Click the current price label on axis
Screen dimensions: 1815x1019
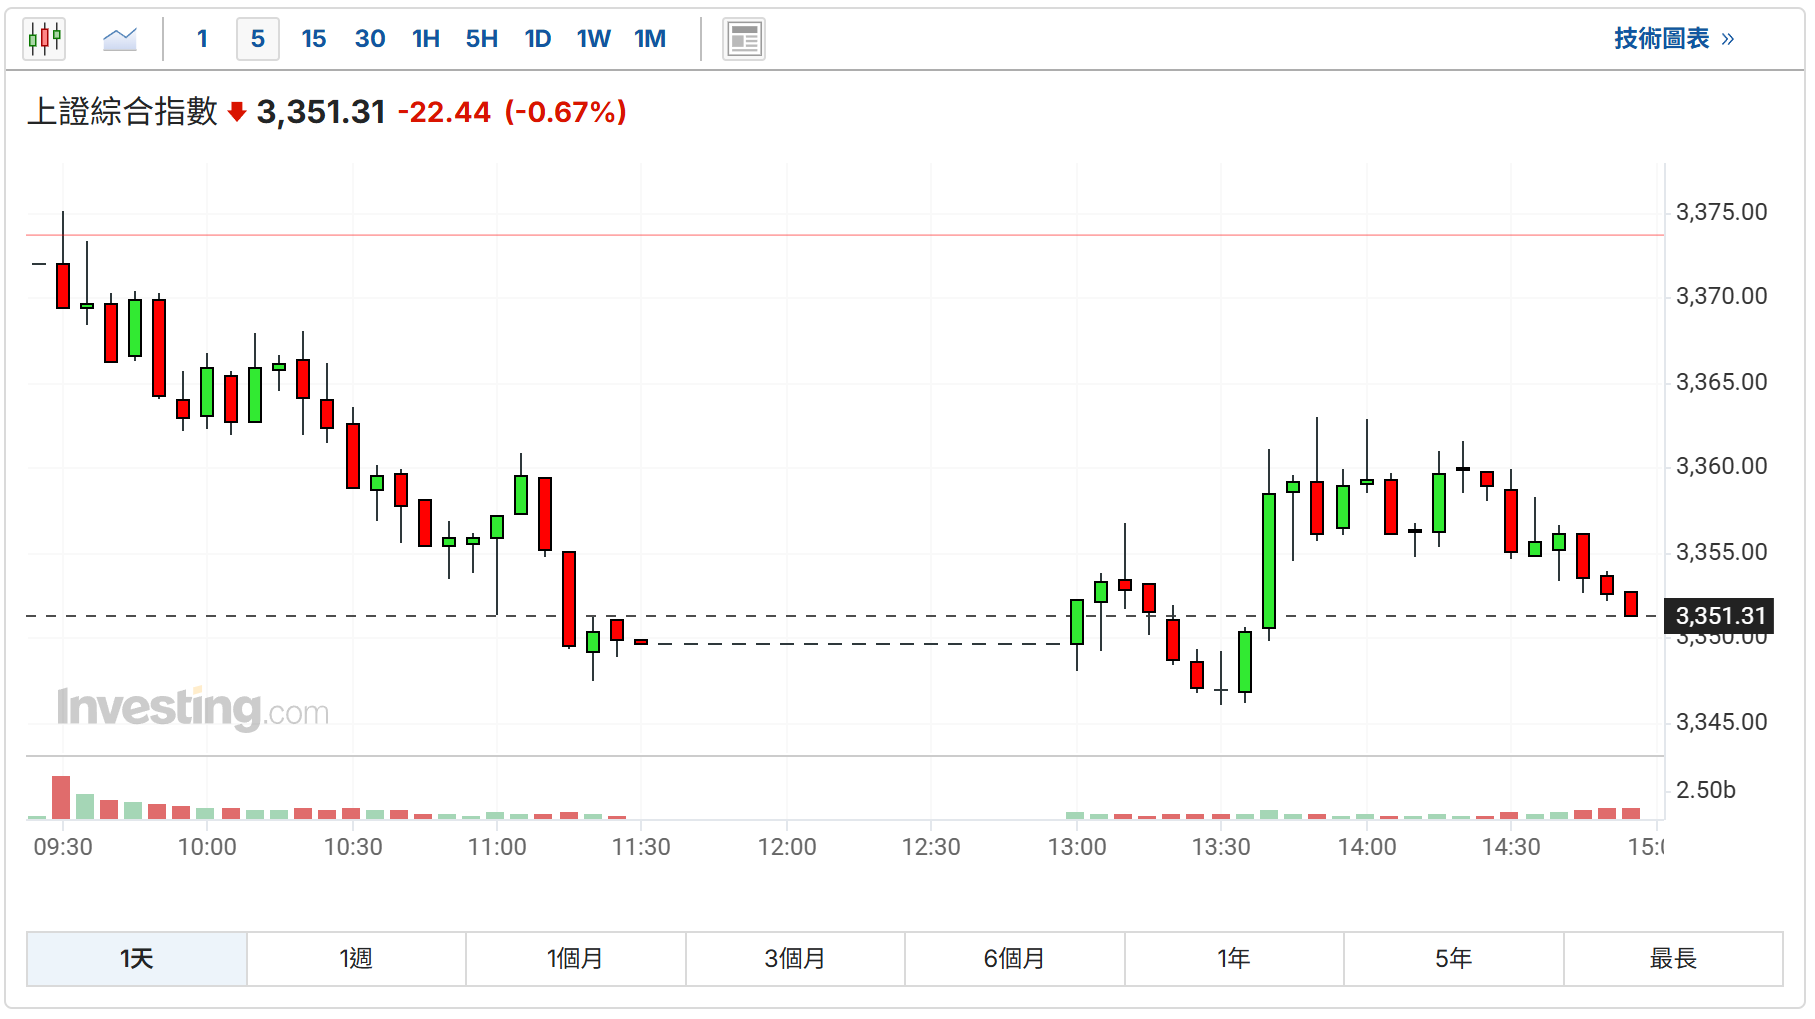point(1720,616)
